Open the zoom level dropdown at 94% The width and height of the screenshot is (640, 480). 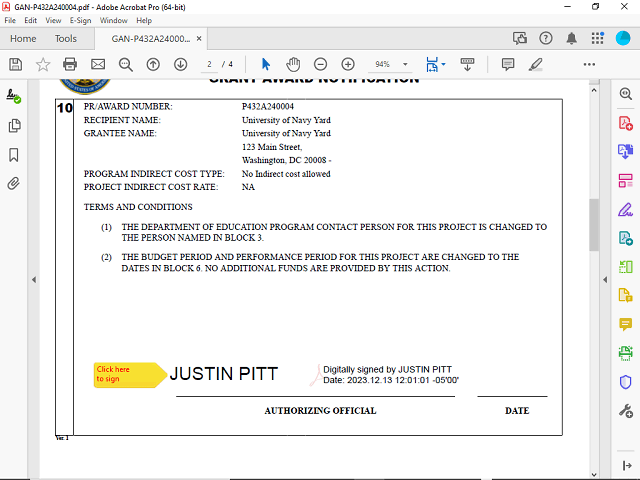pyautogui.click(x=405, y=64)
